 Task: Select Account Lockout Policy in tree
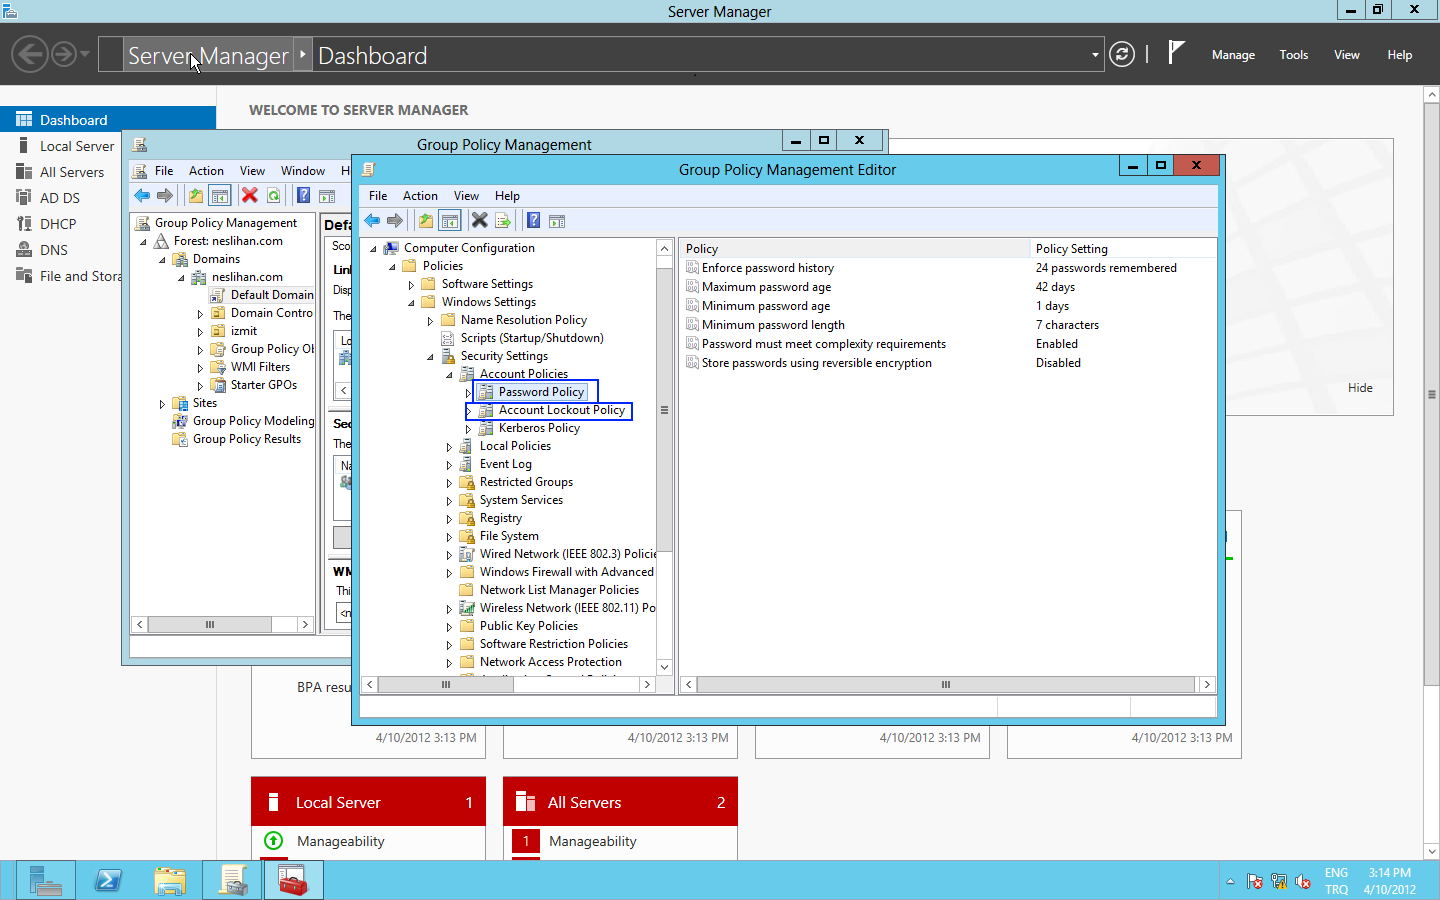(561, 410)
